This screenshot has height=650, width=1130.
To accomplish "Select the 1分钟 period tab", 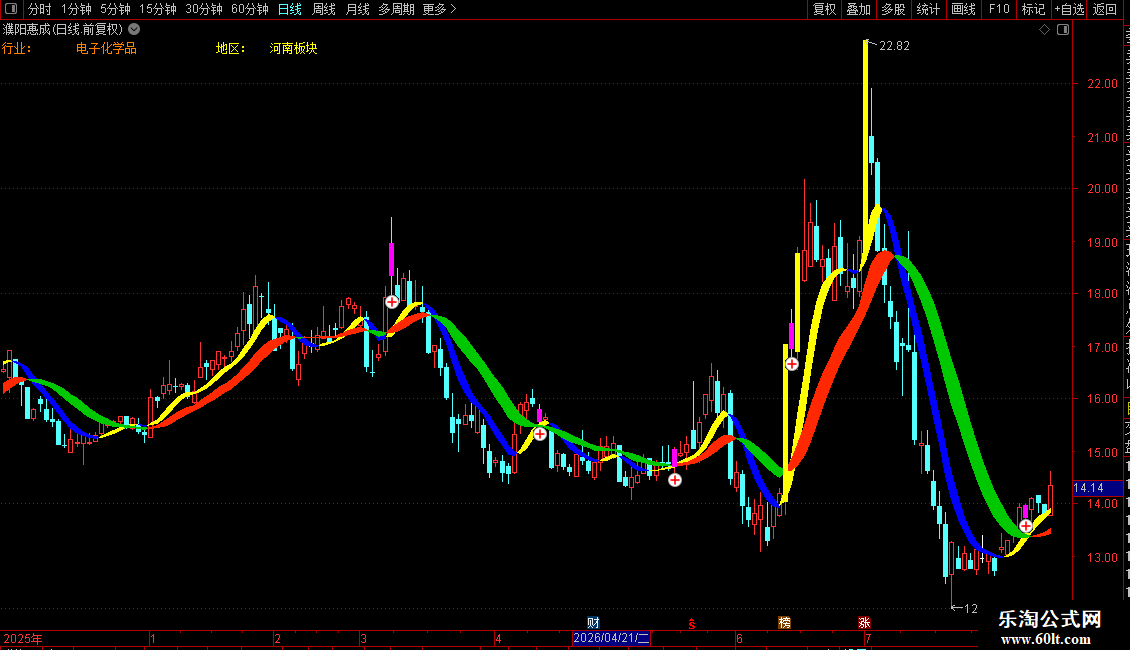I will 76,9.
